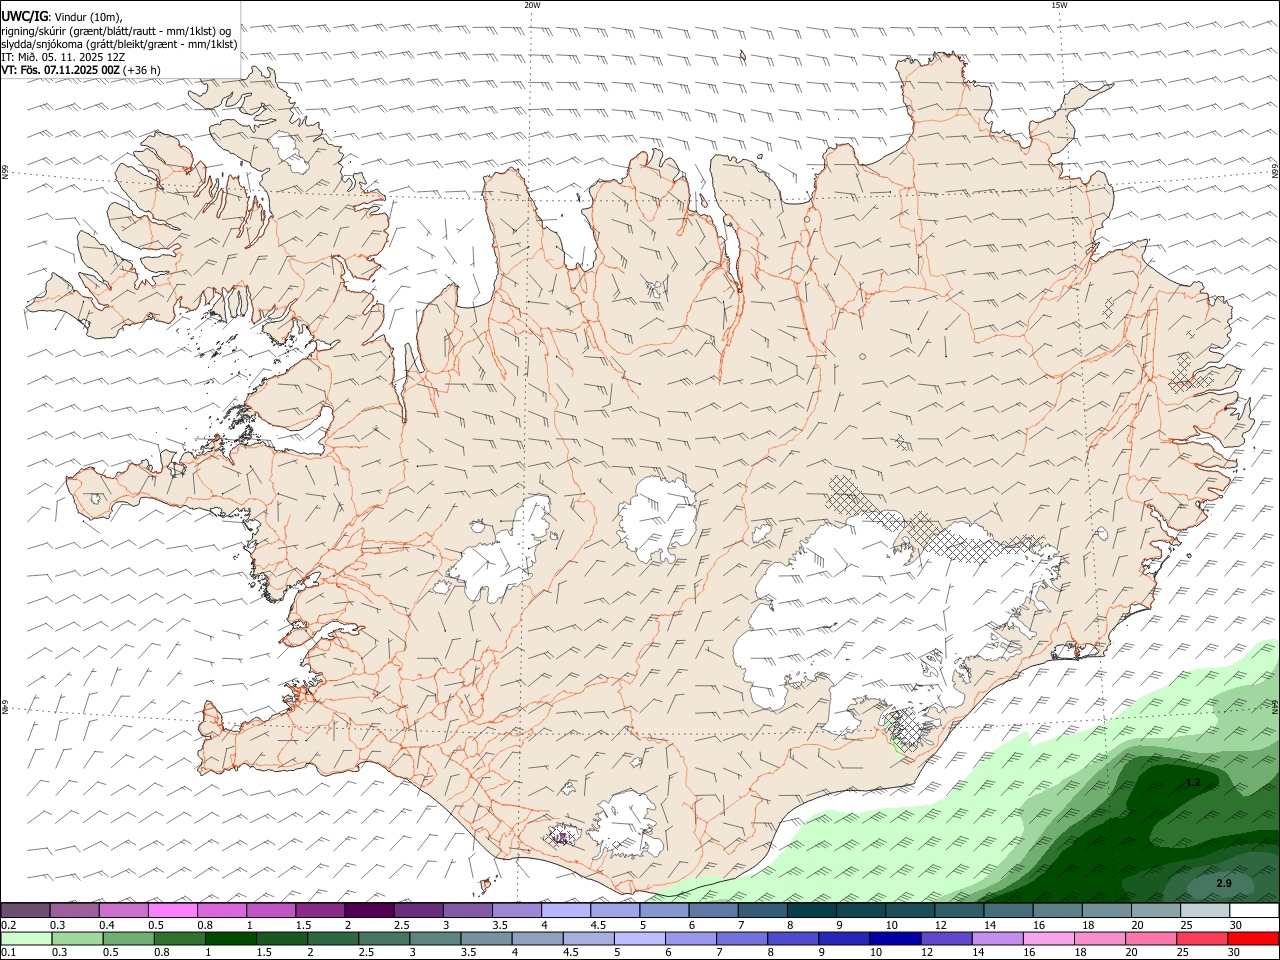The height and width of the screenshot is (960, 1280).
Task: Pick the rain legend swatch between 1 and 1.5
Action: 230,939
